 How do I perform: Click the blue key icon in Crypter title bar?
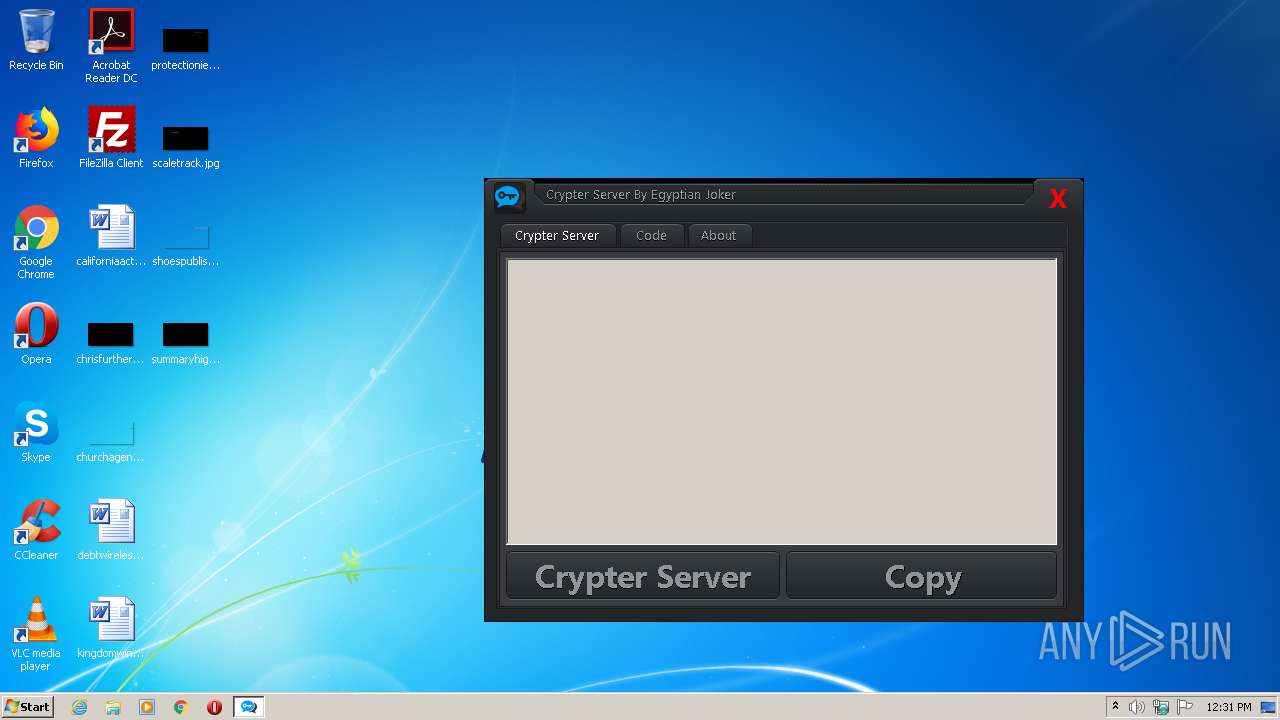click(x=508, y=196)
